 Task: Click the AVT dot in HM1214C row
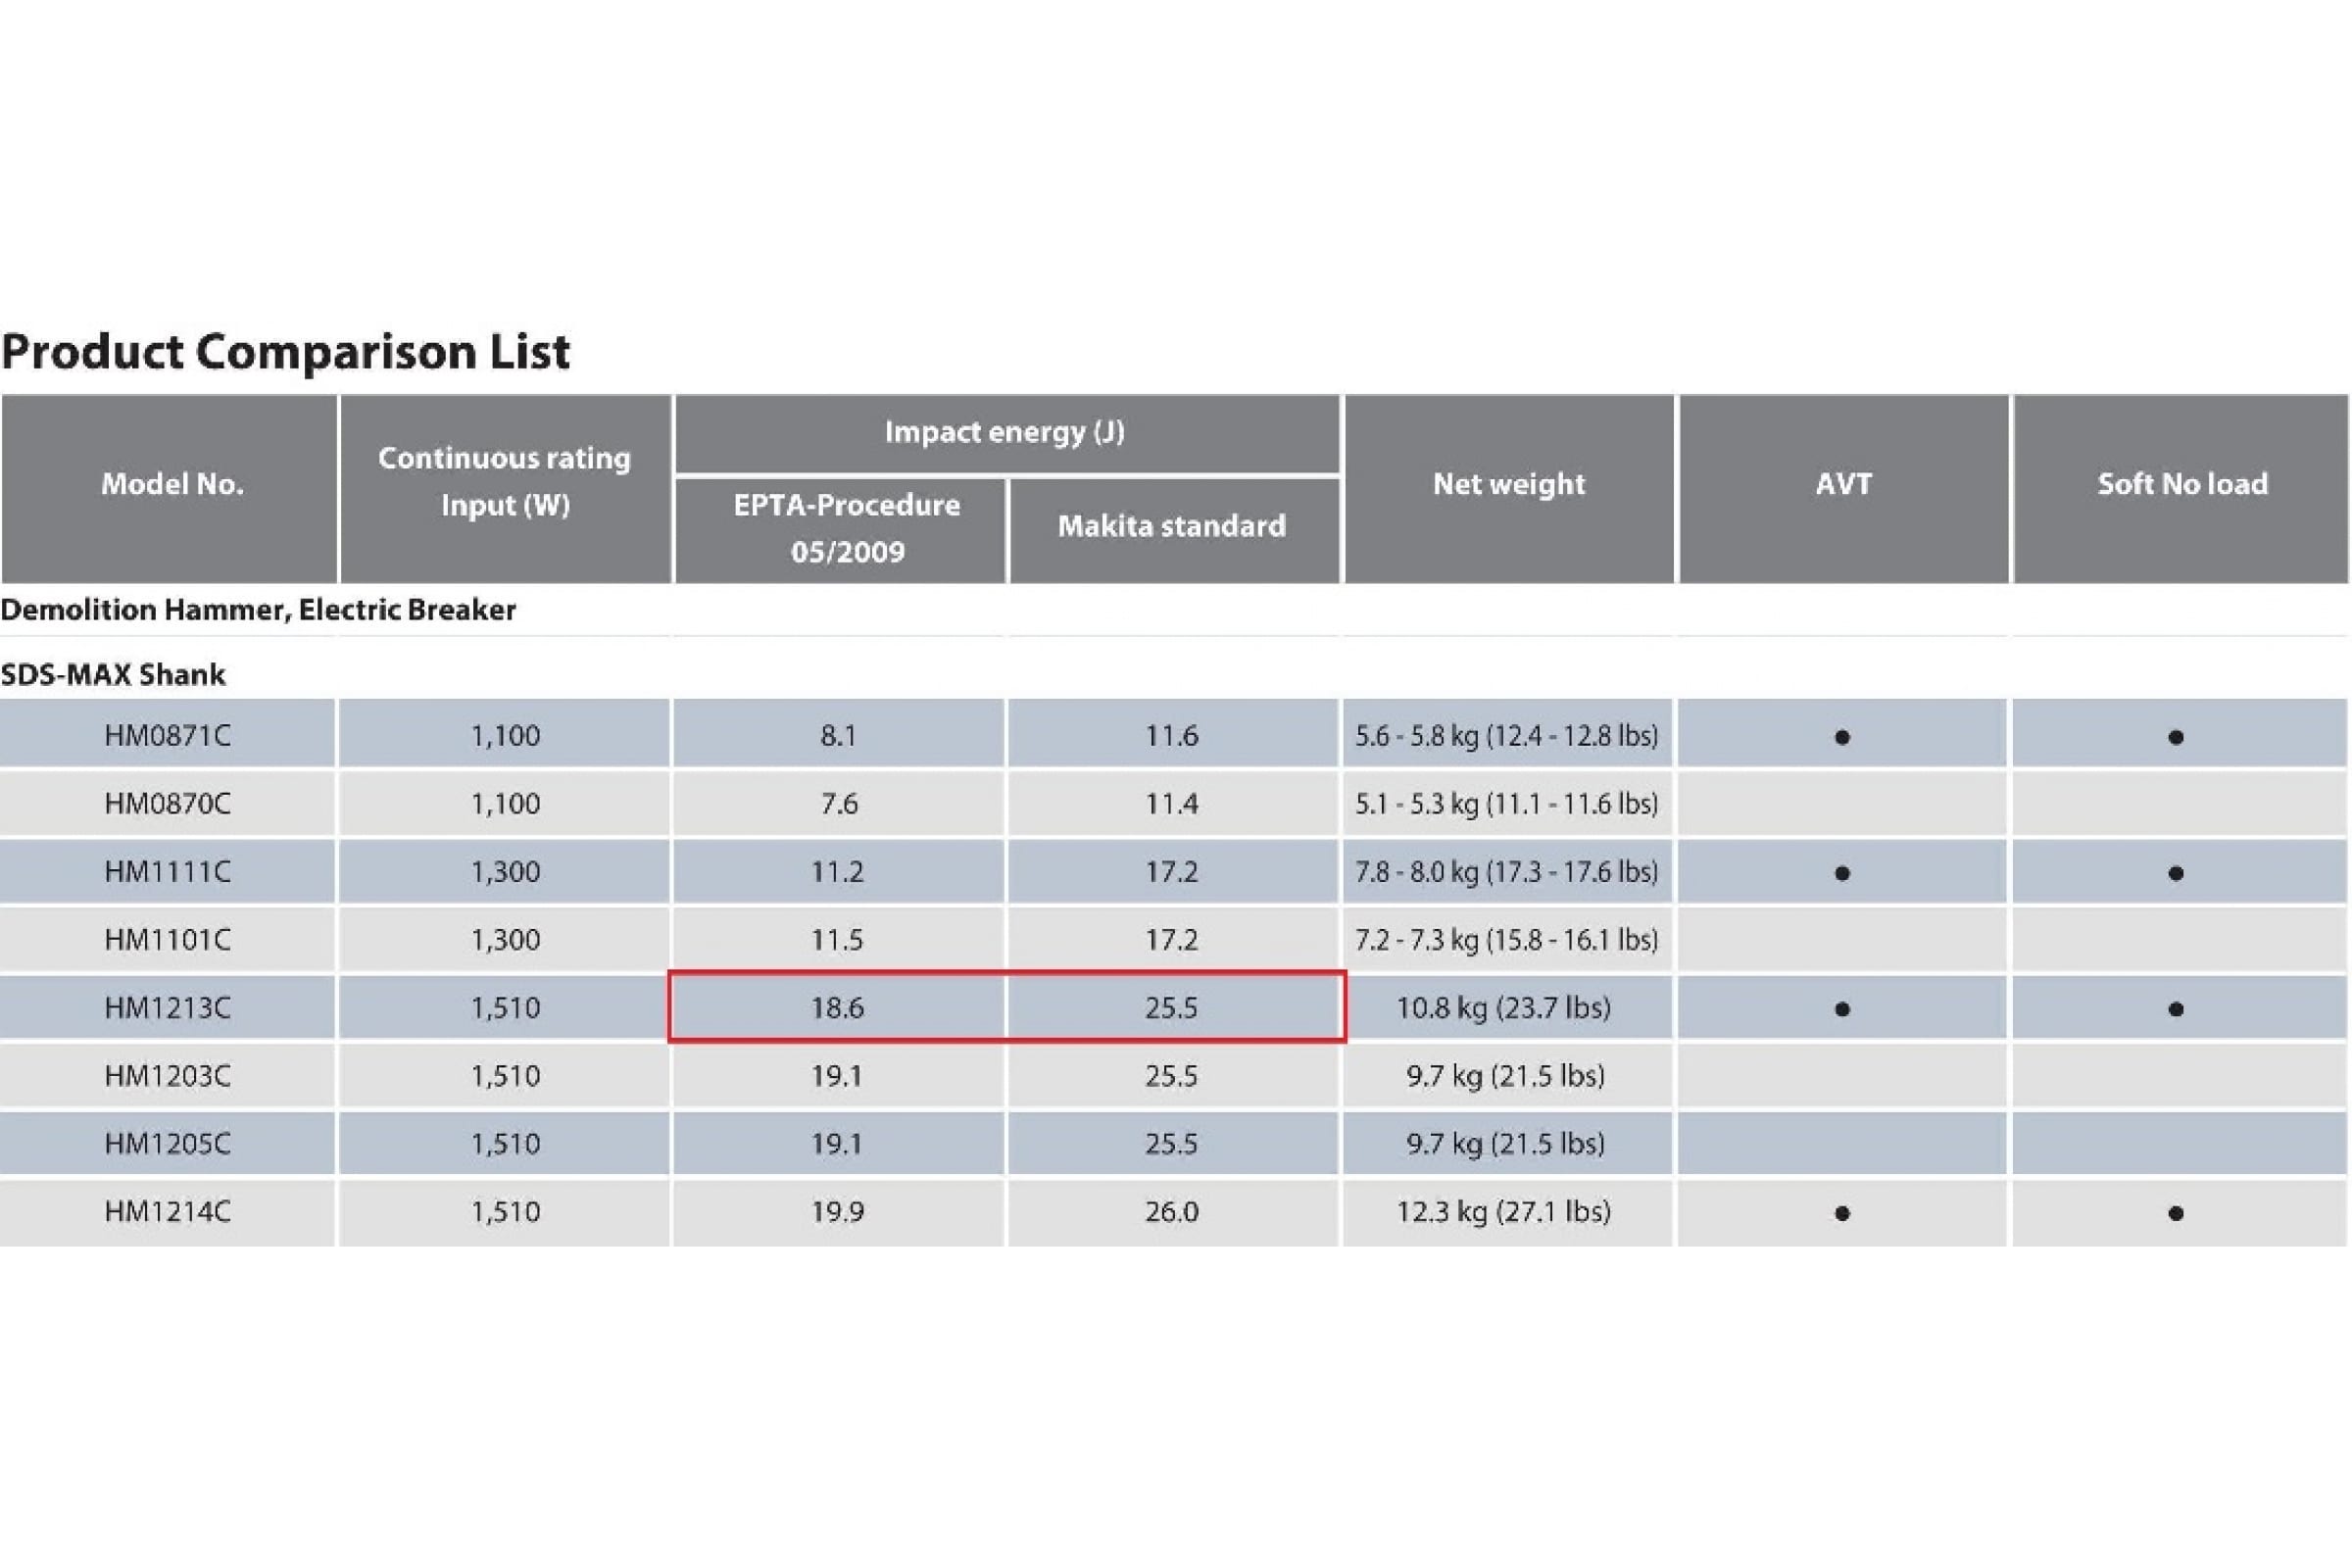click(x=1842, y=1214)
